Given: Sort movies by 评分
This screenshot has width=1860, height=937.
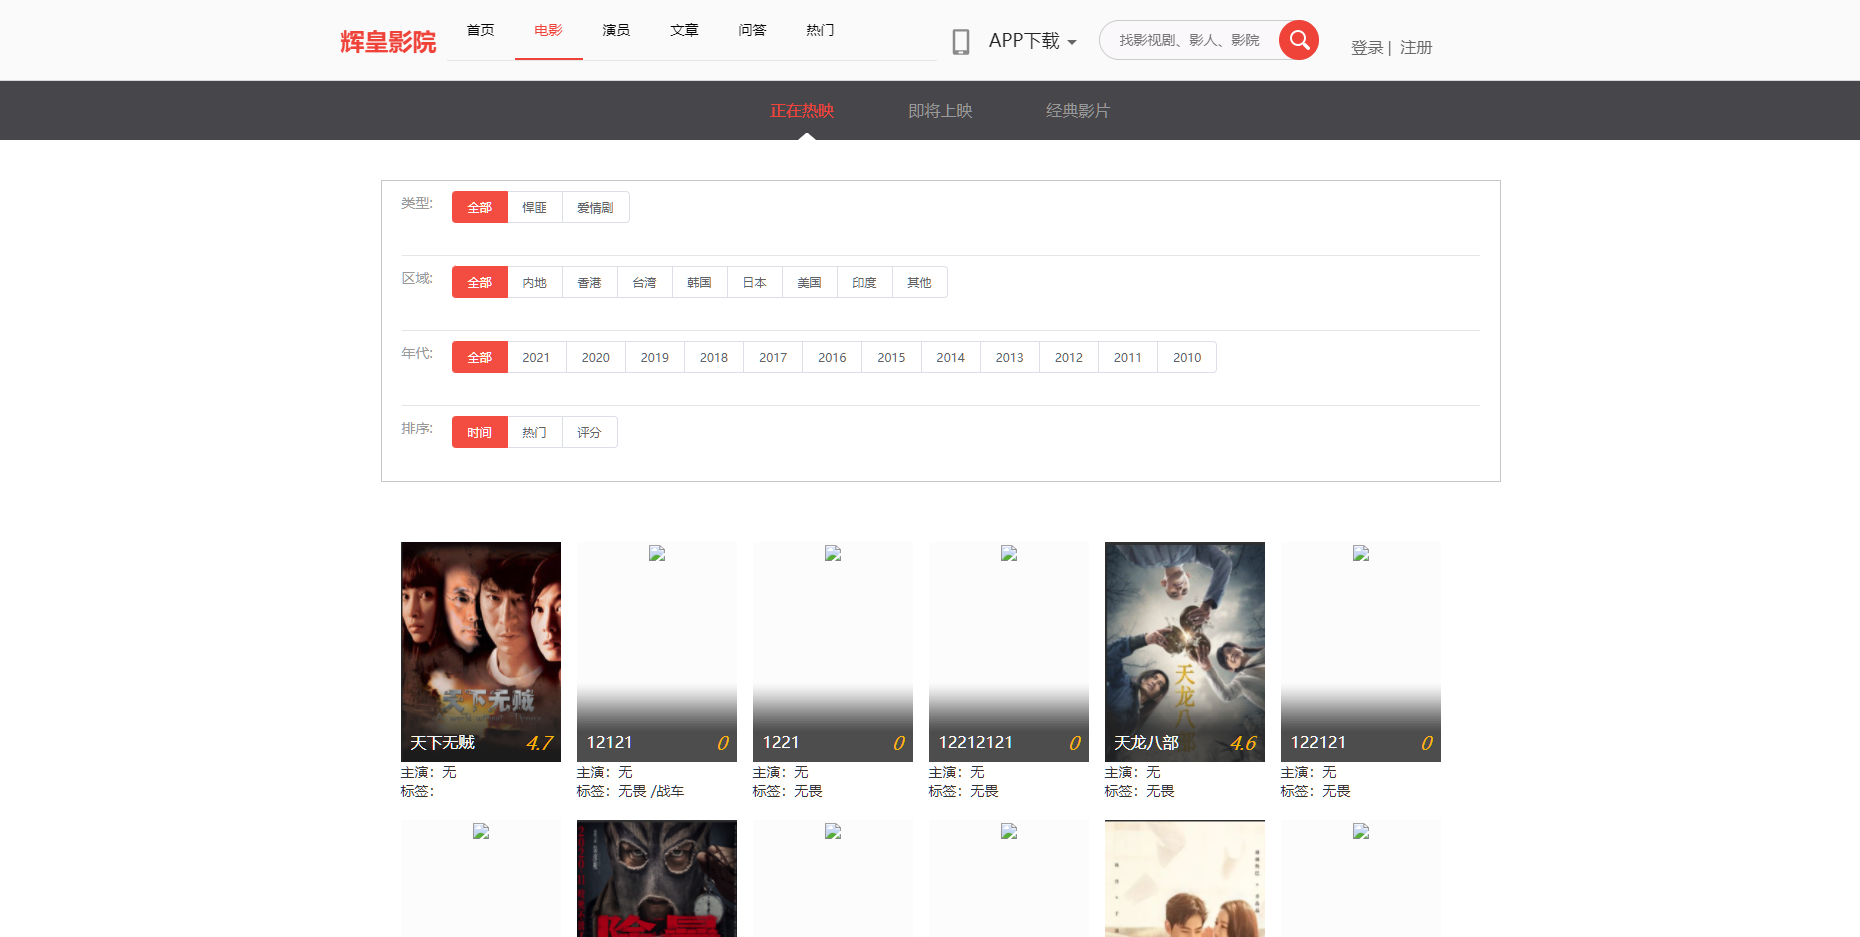Looking at the screenshot, I should (589, 432).
